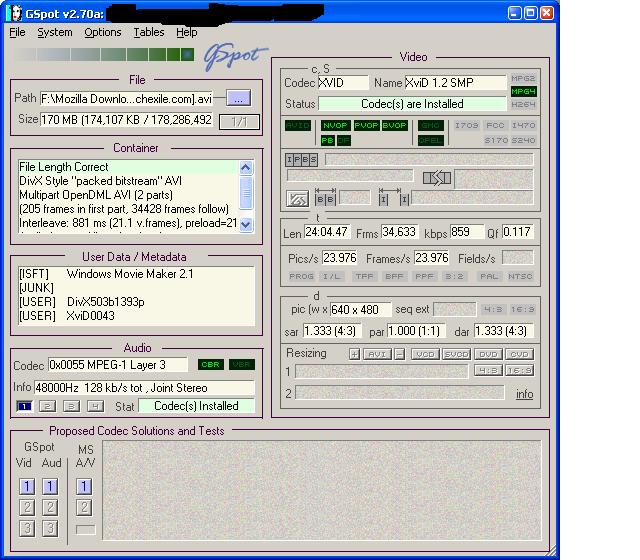Screen dimensions: 640x560
Task: Click the AVI resizing preset button
Action: 377,354
